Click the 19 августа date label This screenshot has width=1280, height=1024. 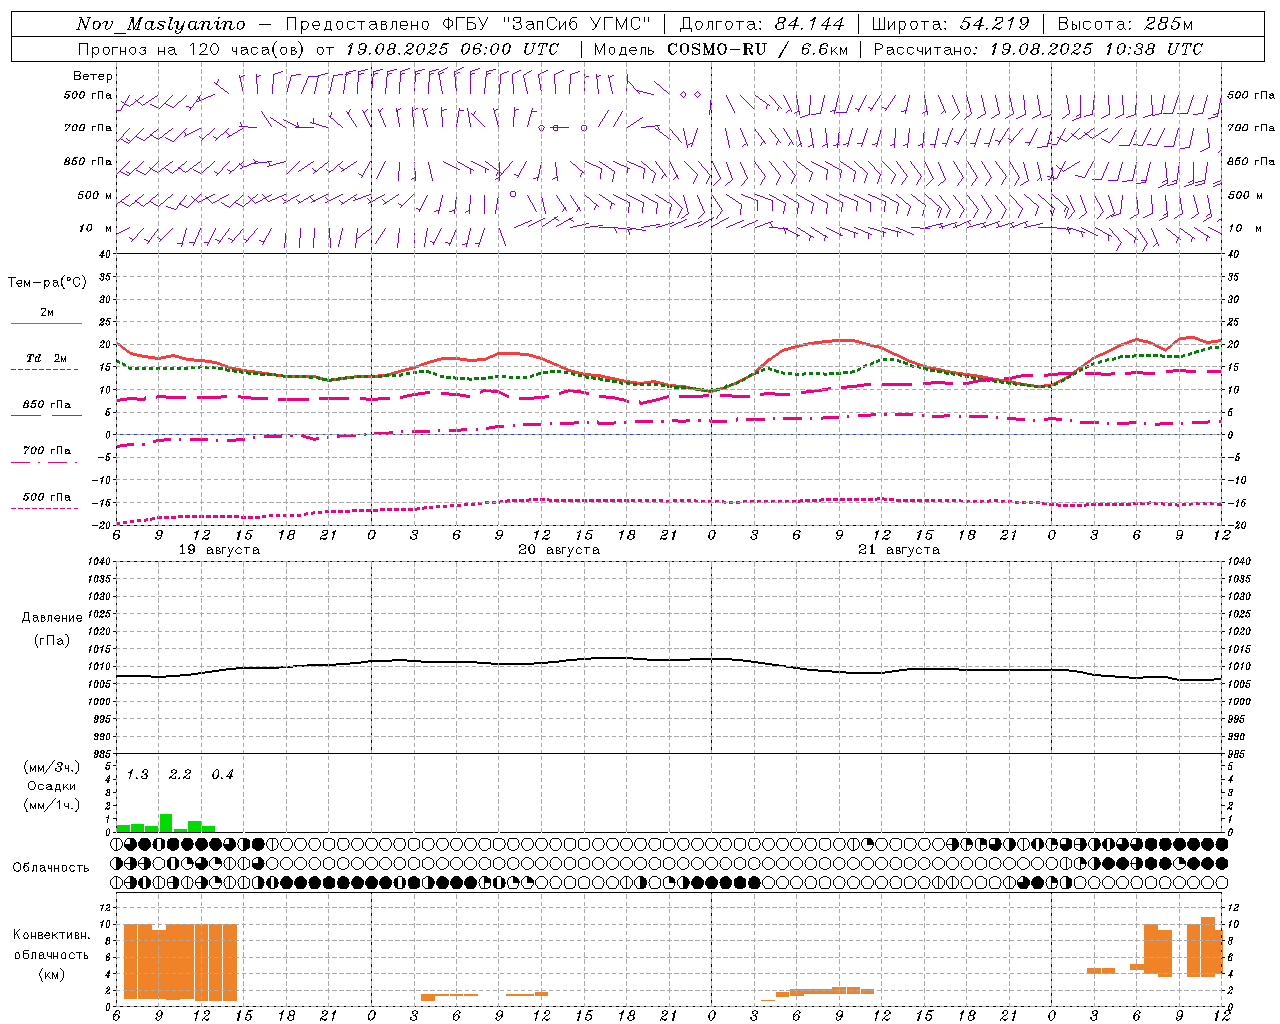tap(219, 550)
